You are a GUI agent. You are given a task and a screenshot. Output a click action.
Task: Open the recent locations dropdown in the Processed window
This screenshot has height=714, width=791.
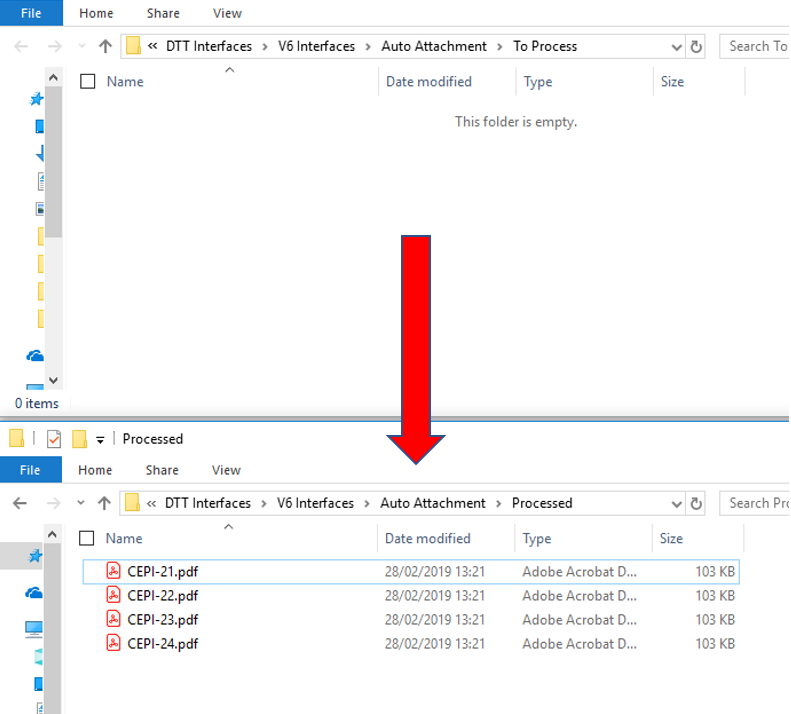click(81, 503)
